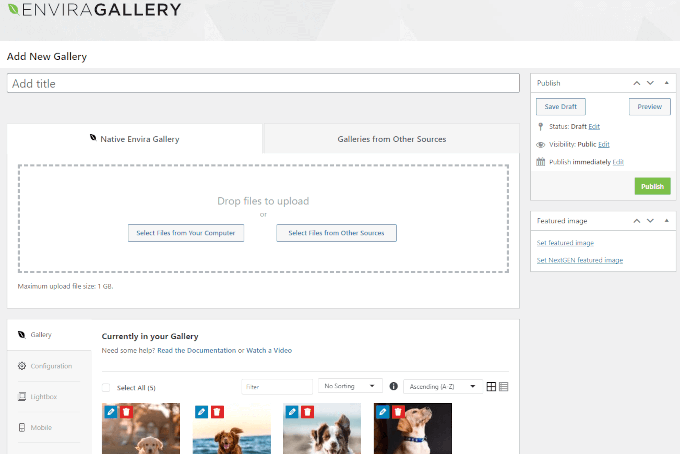Move the Publish panel down with the arrow
This screenshot has height=454, width=680.
click(x=650, y=83)
